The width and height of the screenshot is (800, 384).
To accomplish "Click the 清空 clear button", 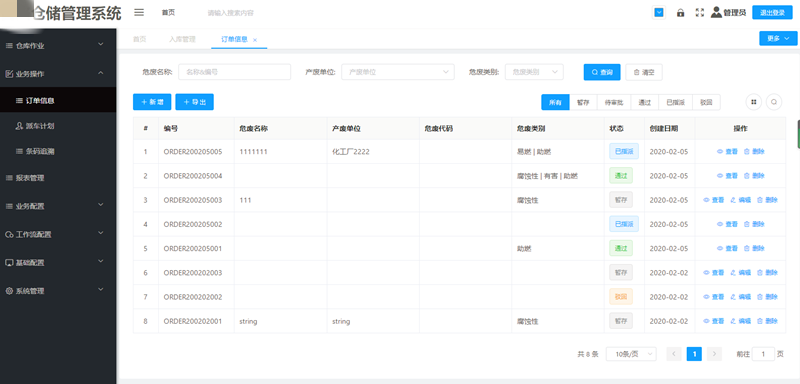I will [x=644, y=72].
